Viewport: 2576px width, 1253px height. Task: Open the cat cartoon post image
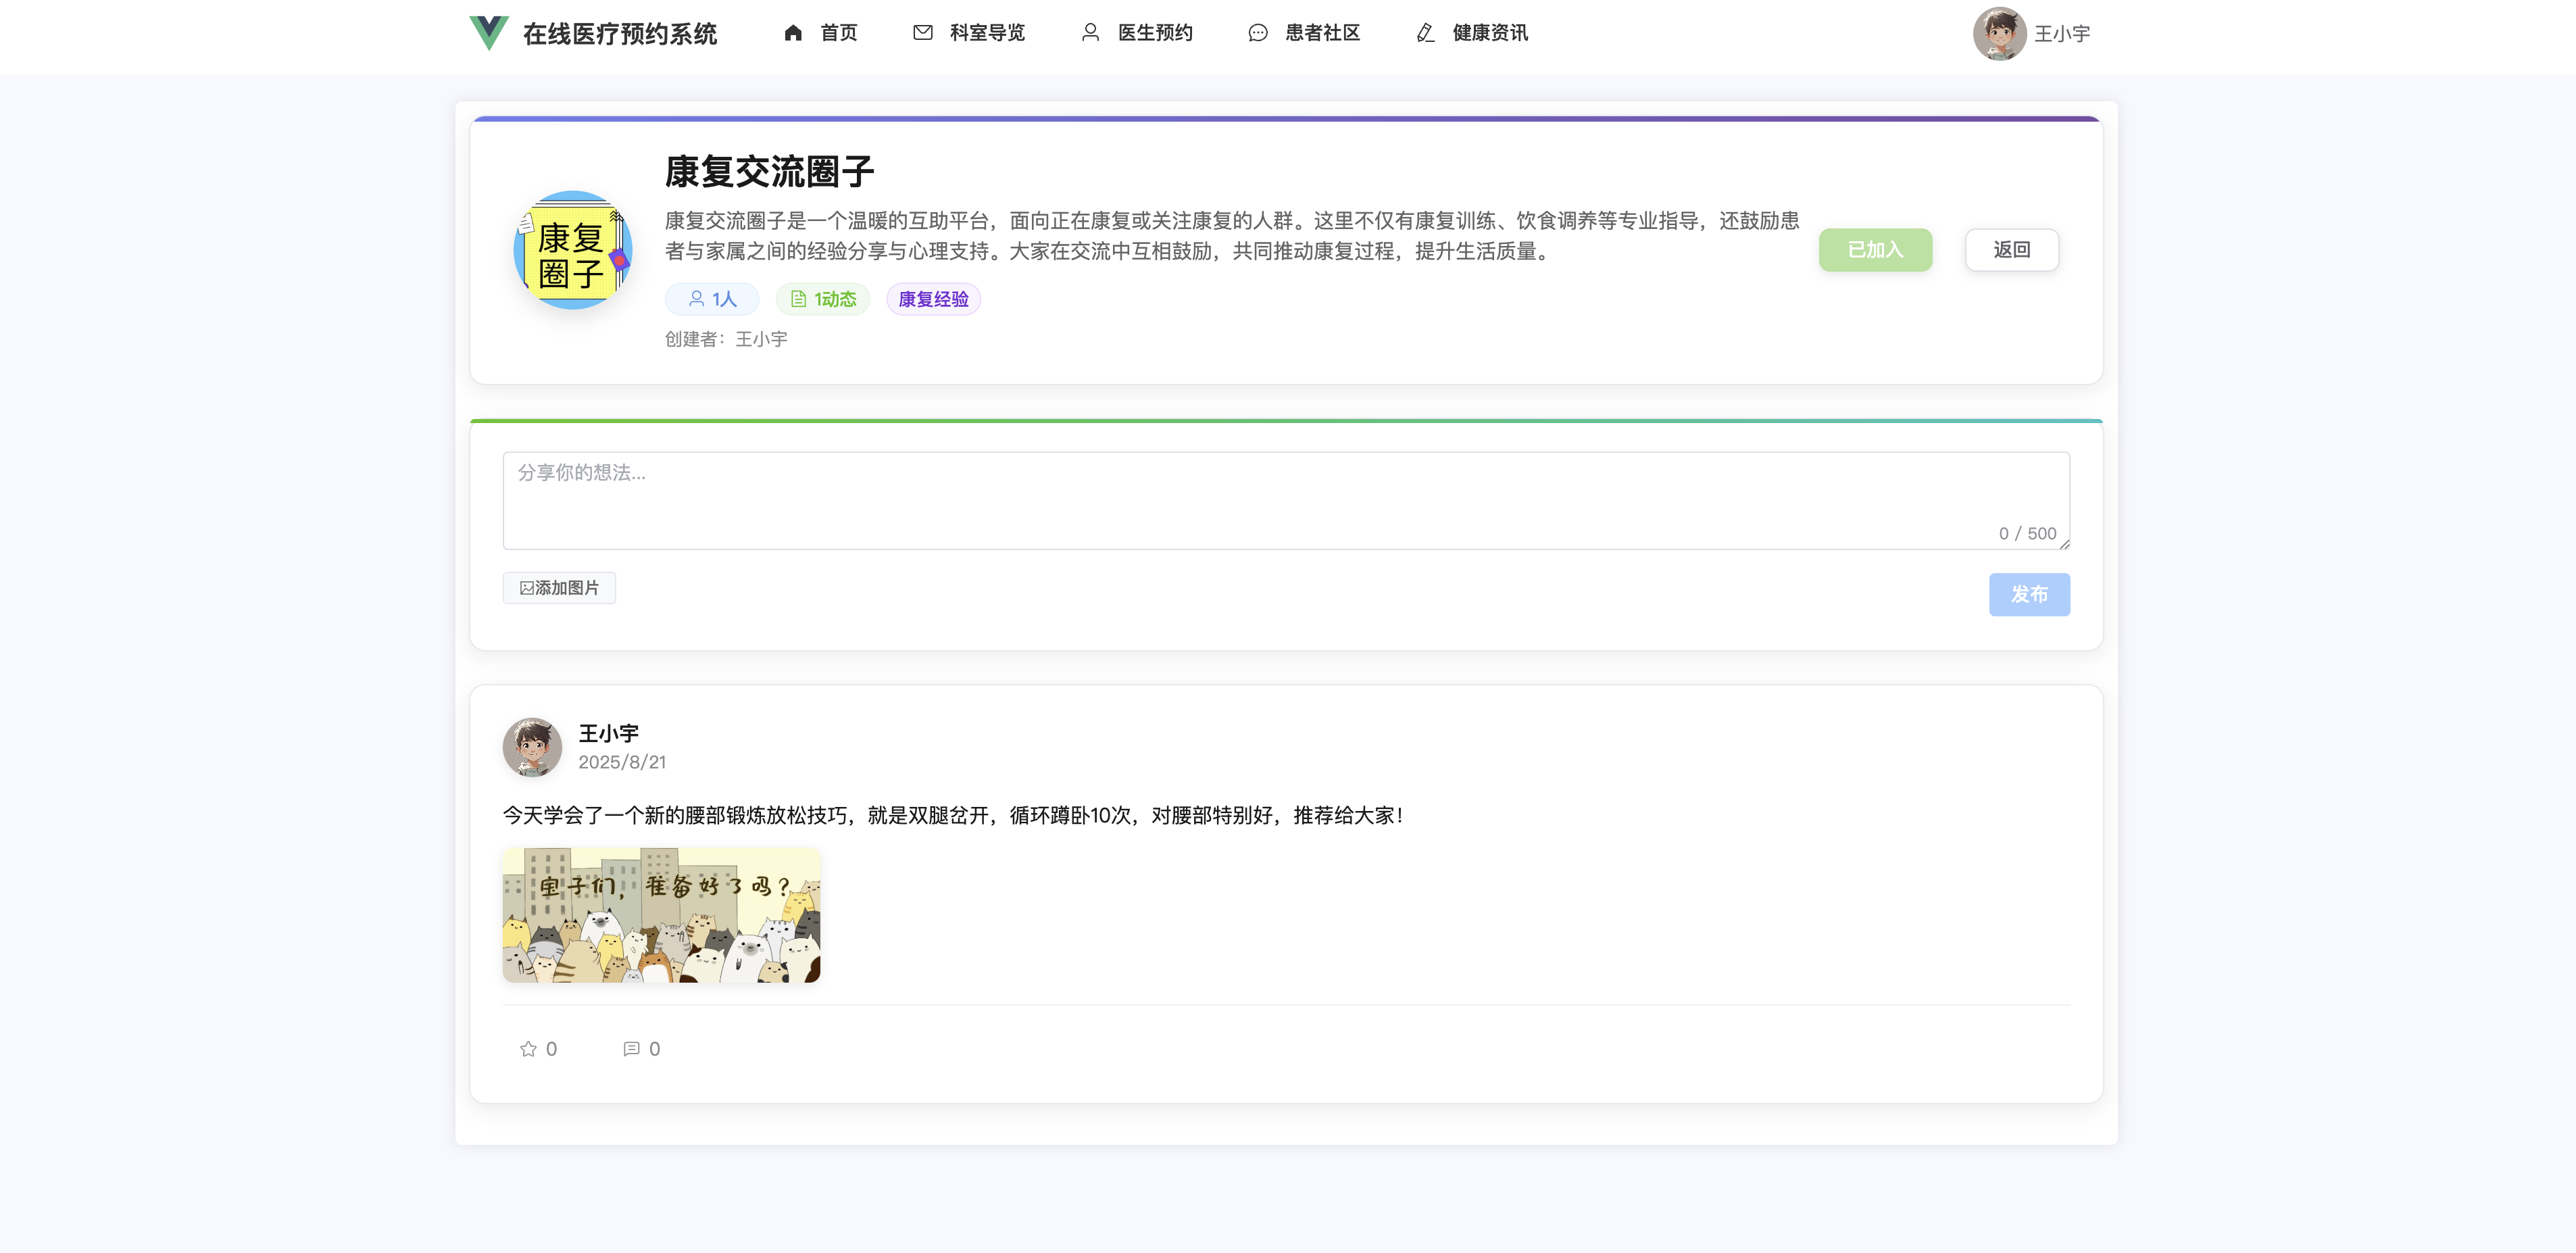click(x=661, y=915)
